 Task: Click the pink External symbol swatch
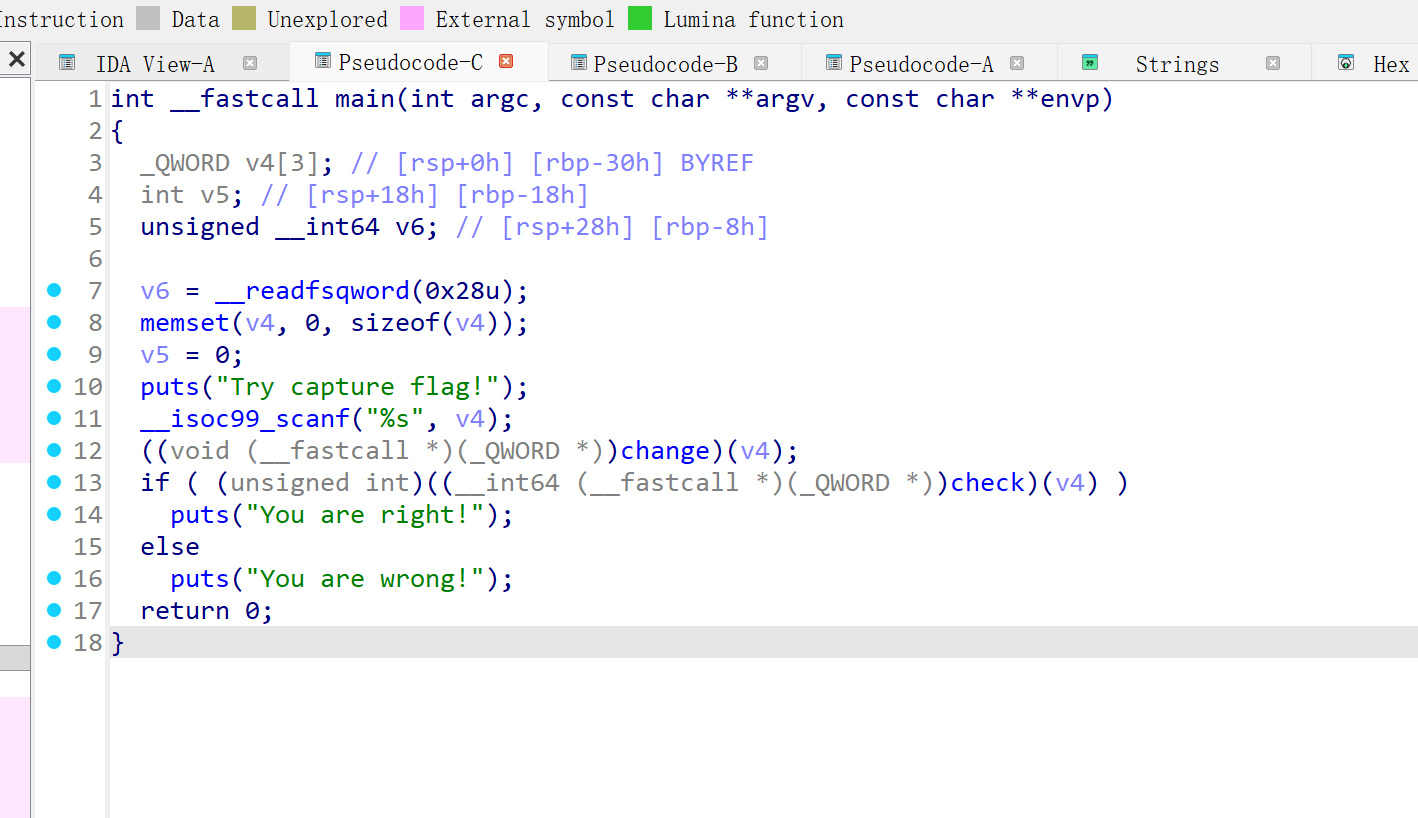411,19
